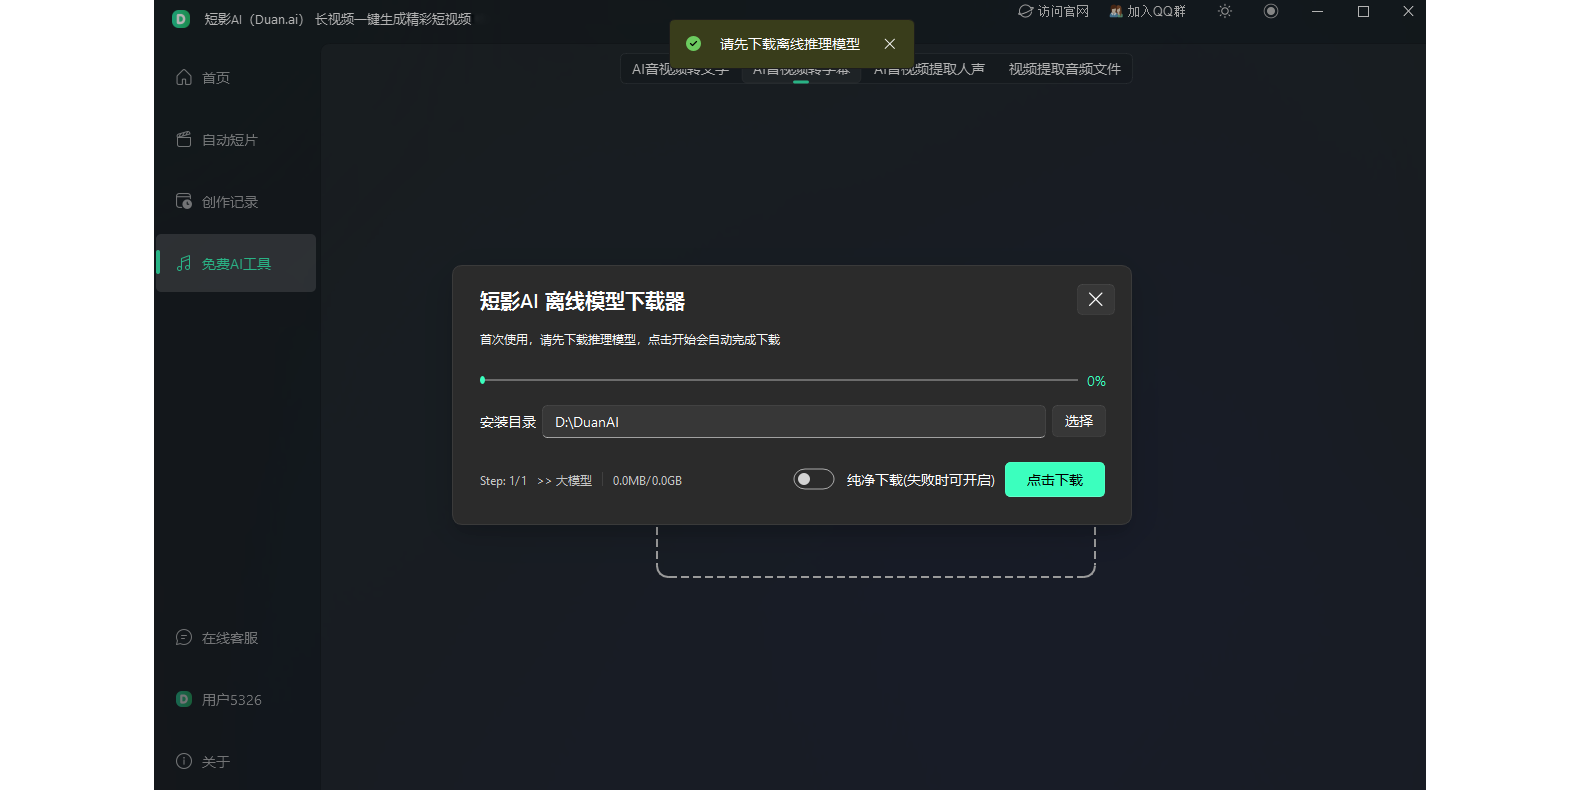Click 选择 to choose install directory
Image resolution: width=1580 pixels, height=790 pixels.
pyautogui.click(x=1078, y=421)
